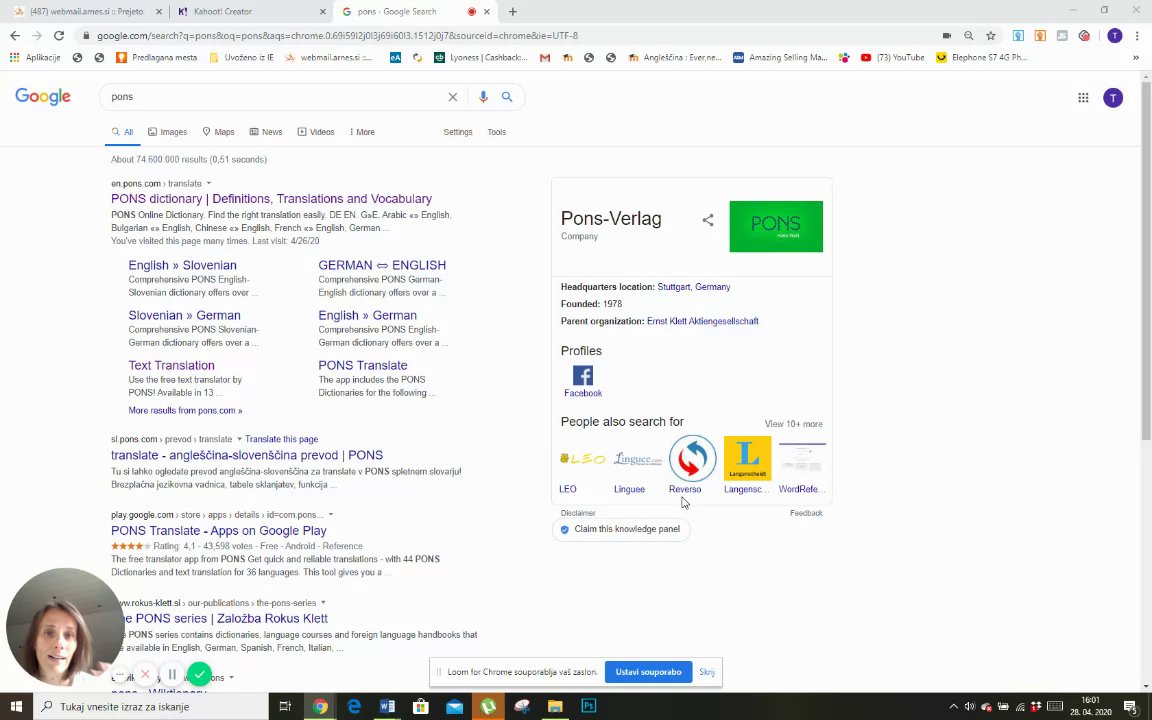
Task: Open a new browser tab
Action: 513,12
